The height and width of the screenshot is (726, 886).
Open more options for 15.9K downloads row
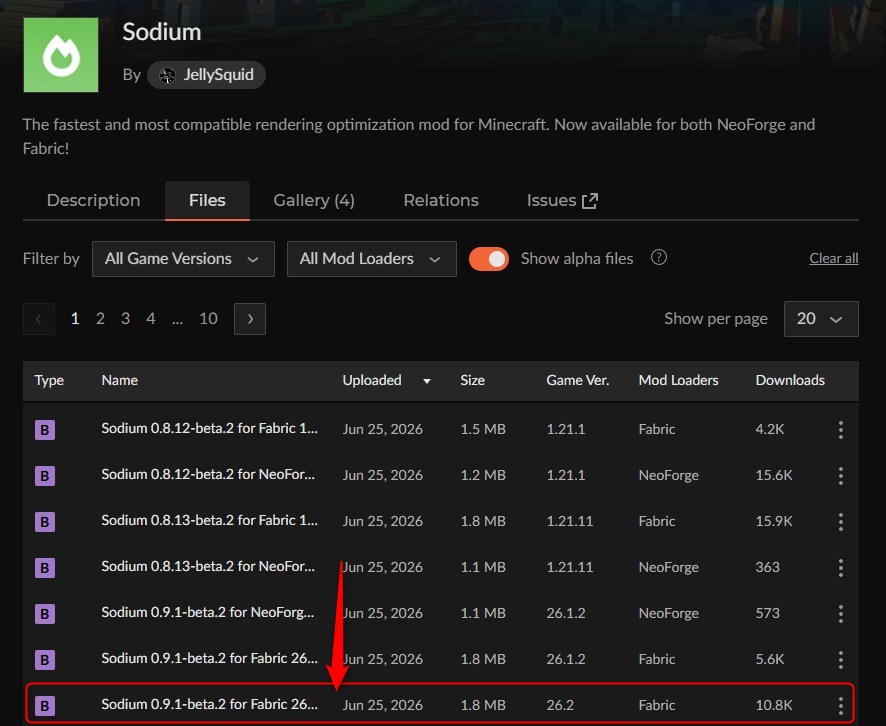[x=841, y=521]
